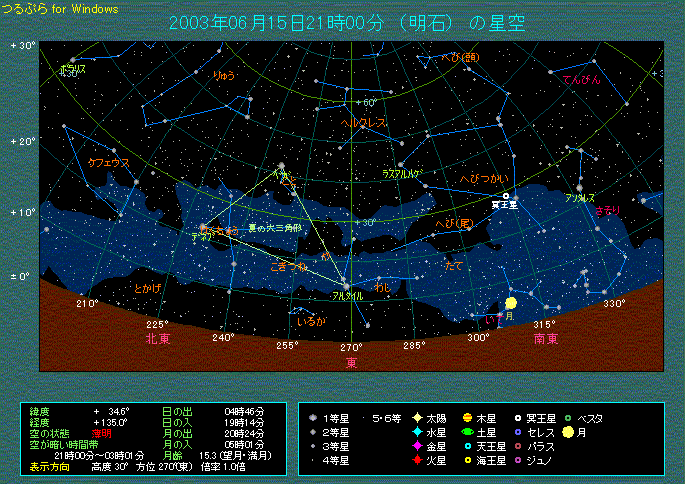Image resolution: width=685 pixels, height=484 pixels.
Task: Select the cyan 水星 Mercury symbol in the legend
Action: (418, 432)
